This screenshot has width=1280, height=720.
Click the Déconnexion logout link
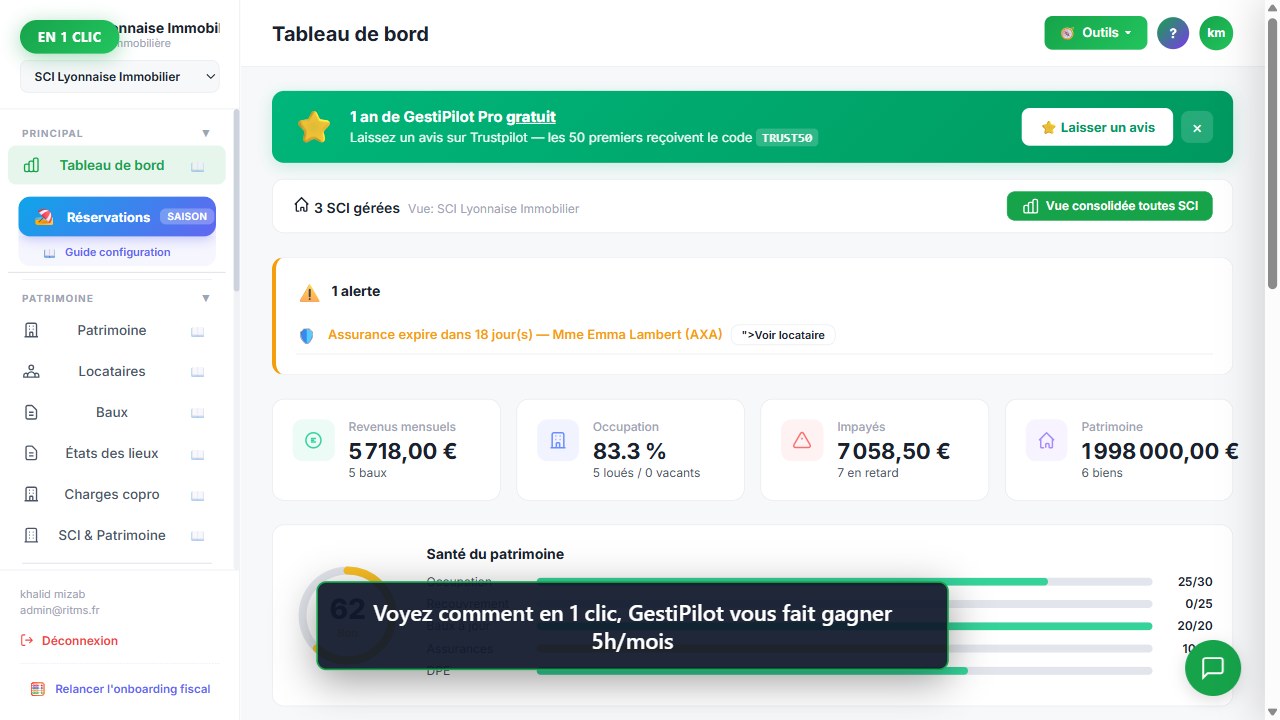(x=69, y=641)
